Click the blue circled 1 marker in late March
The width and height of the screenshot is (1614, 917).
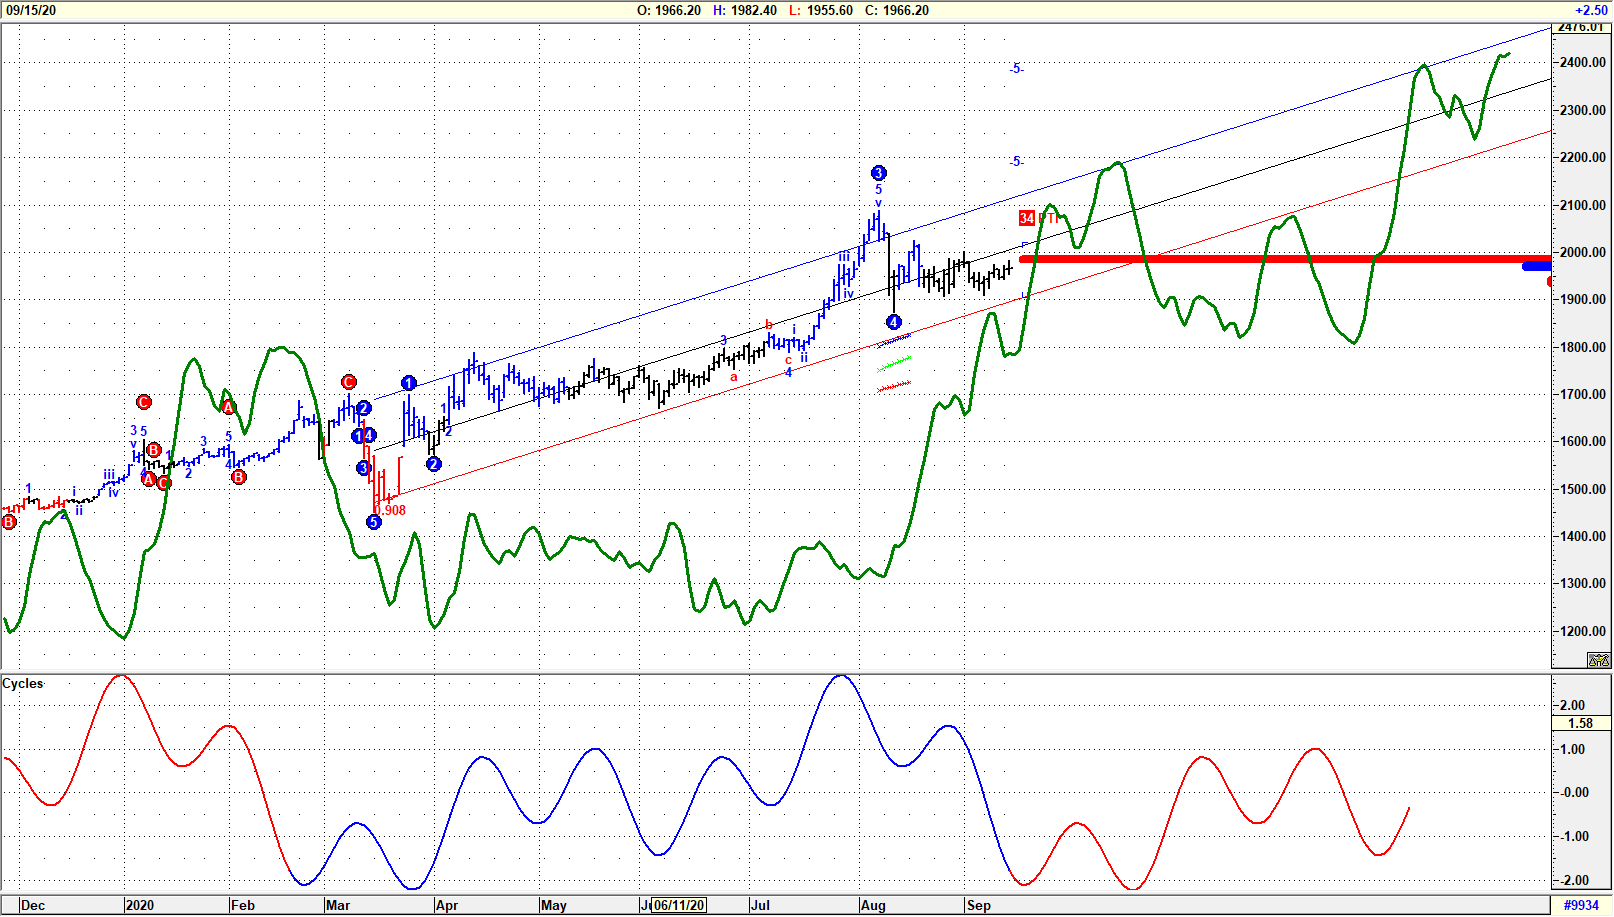point(408,383)
